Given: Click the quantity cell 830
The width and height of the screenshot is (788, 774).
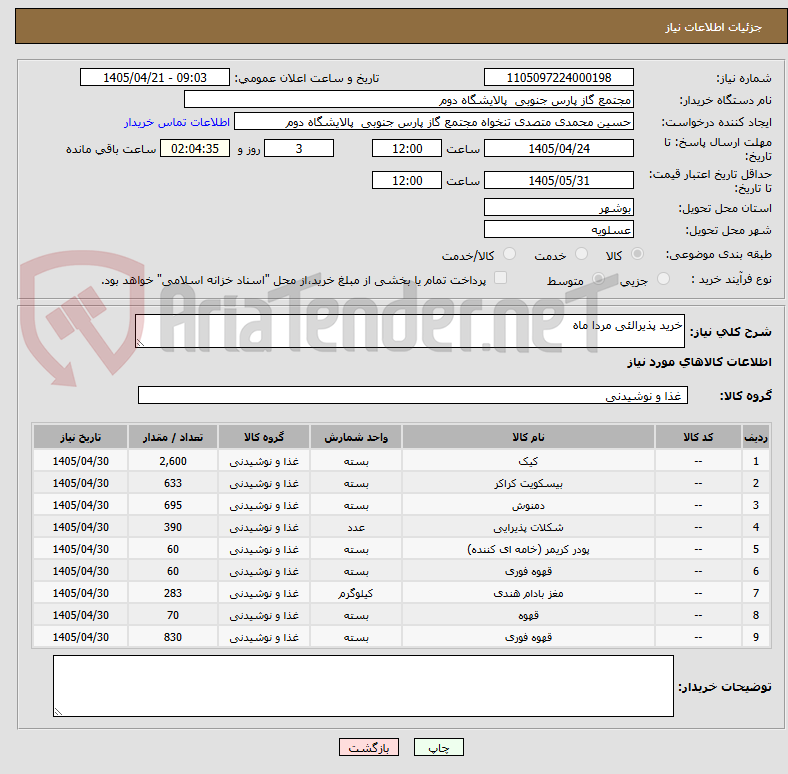Looking at the screenshot, I should [173, 637].
